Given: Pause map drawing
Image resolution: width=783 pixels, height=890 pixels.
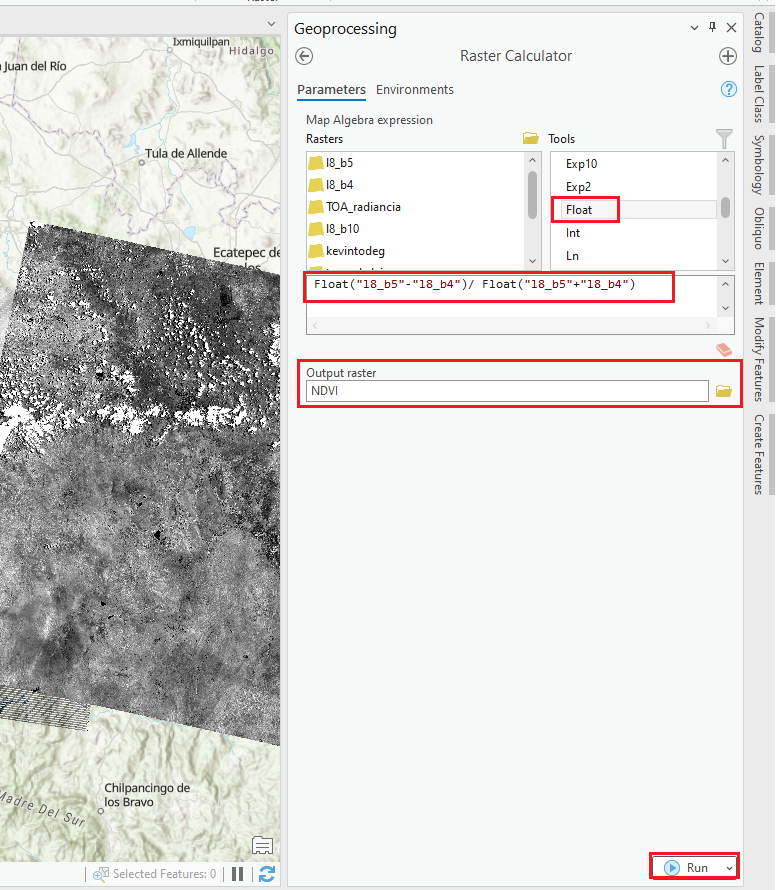Looking at the screenshot, I should [238, 874].
